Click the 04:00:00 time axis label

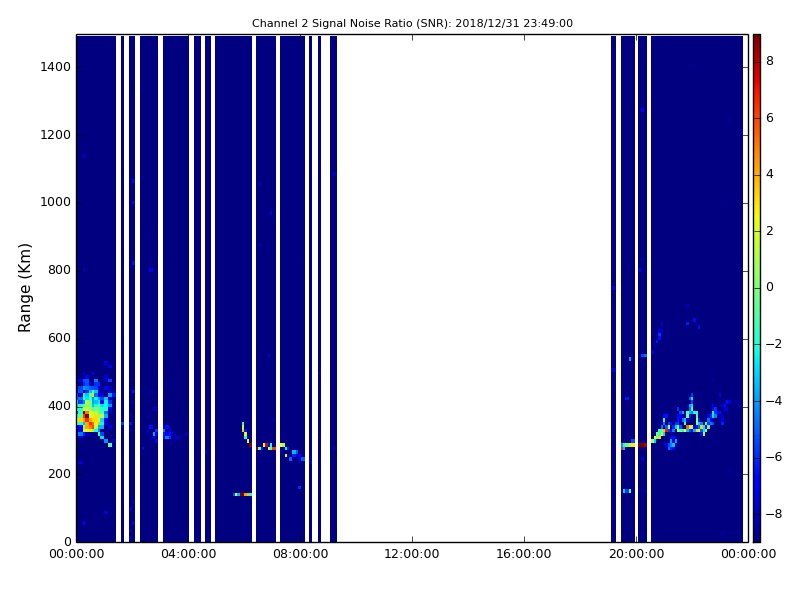[189, 554]
